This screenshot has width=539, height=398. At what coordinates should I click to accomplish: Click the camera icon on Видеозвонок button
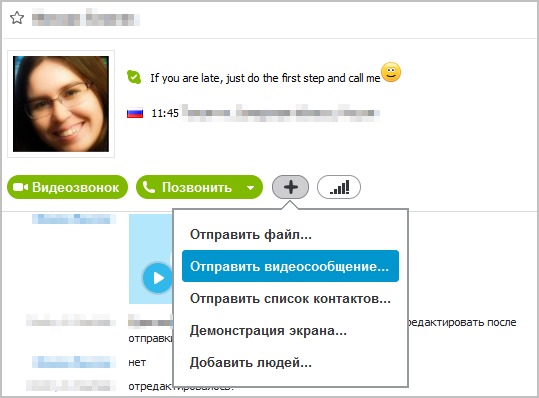pos(20,187)
